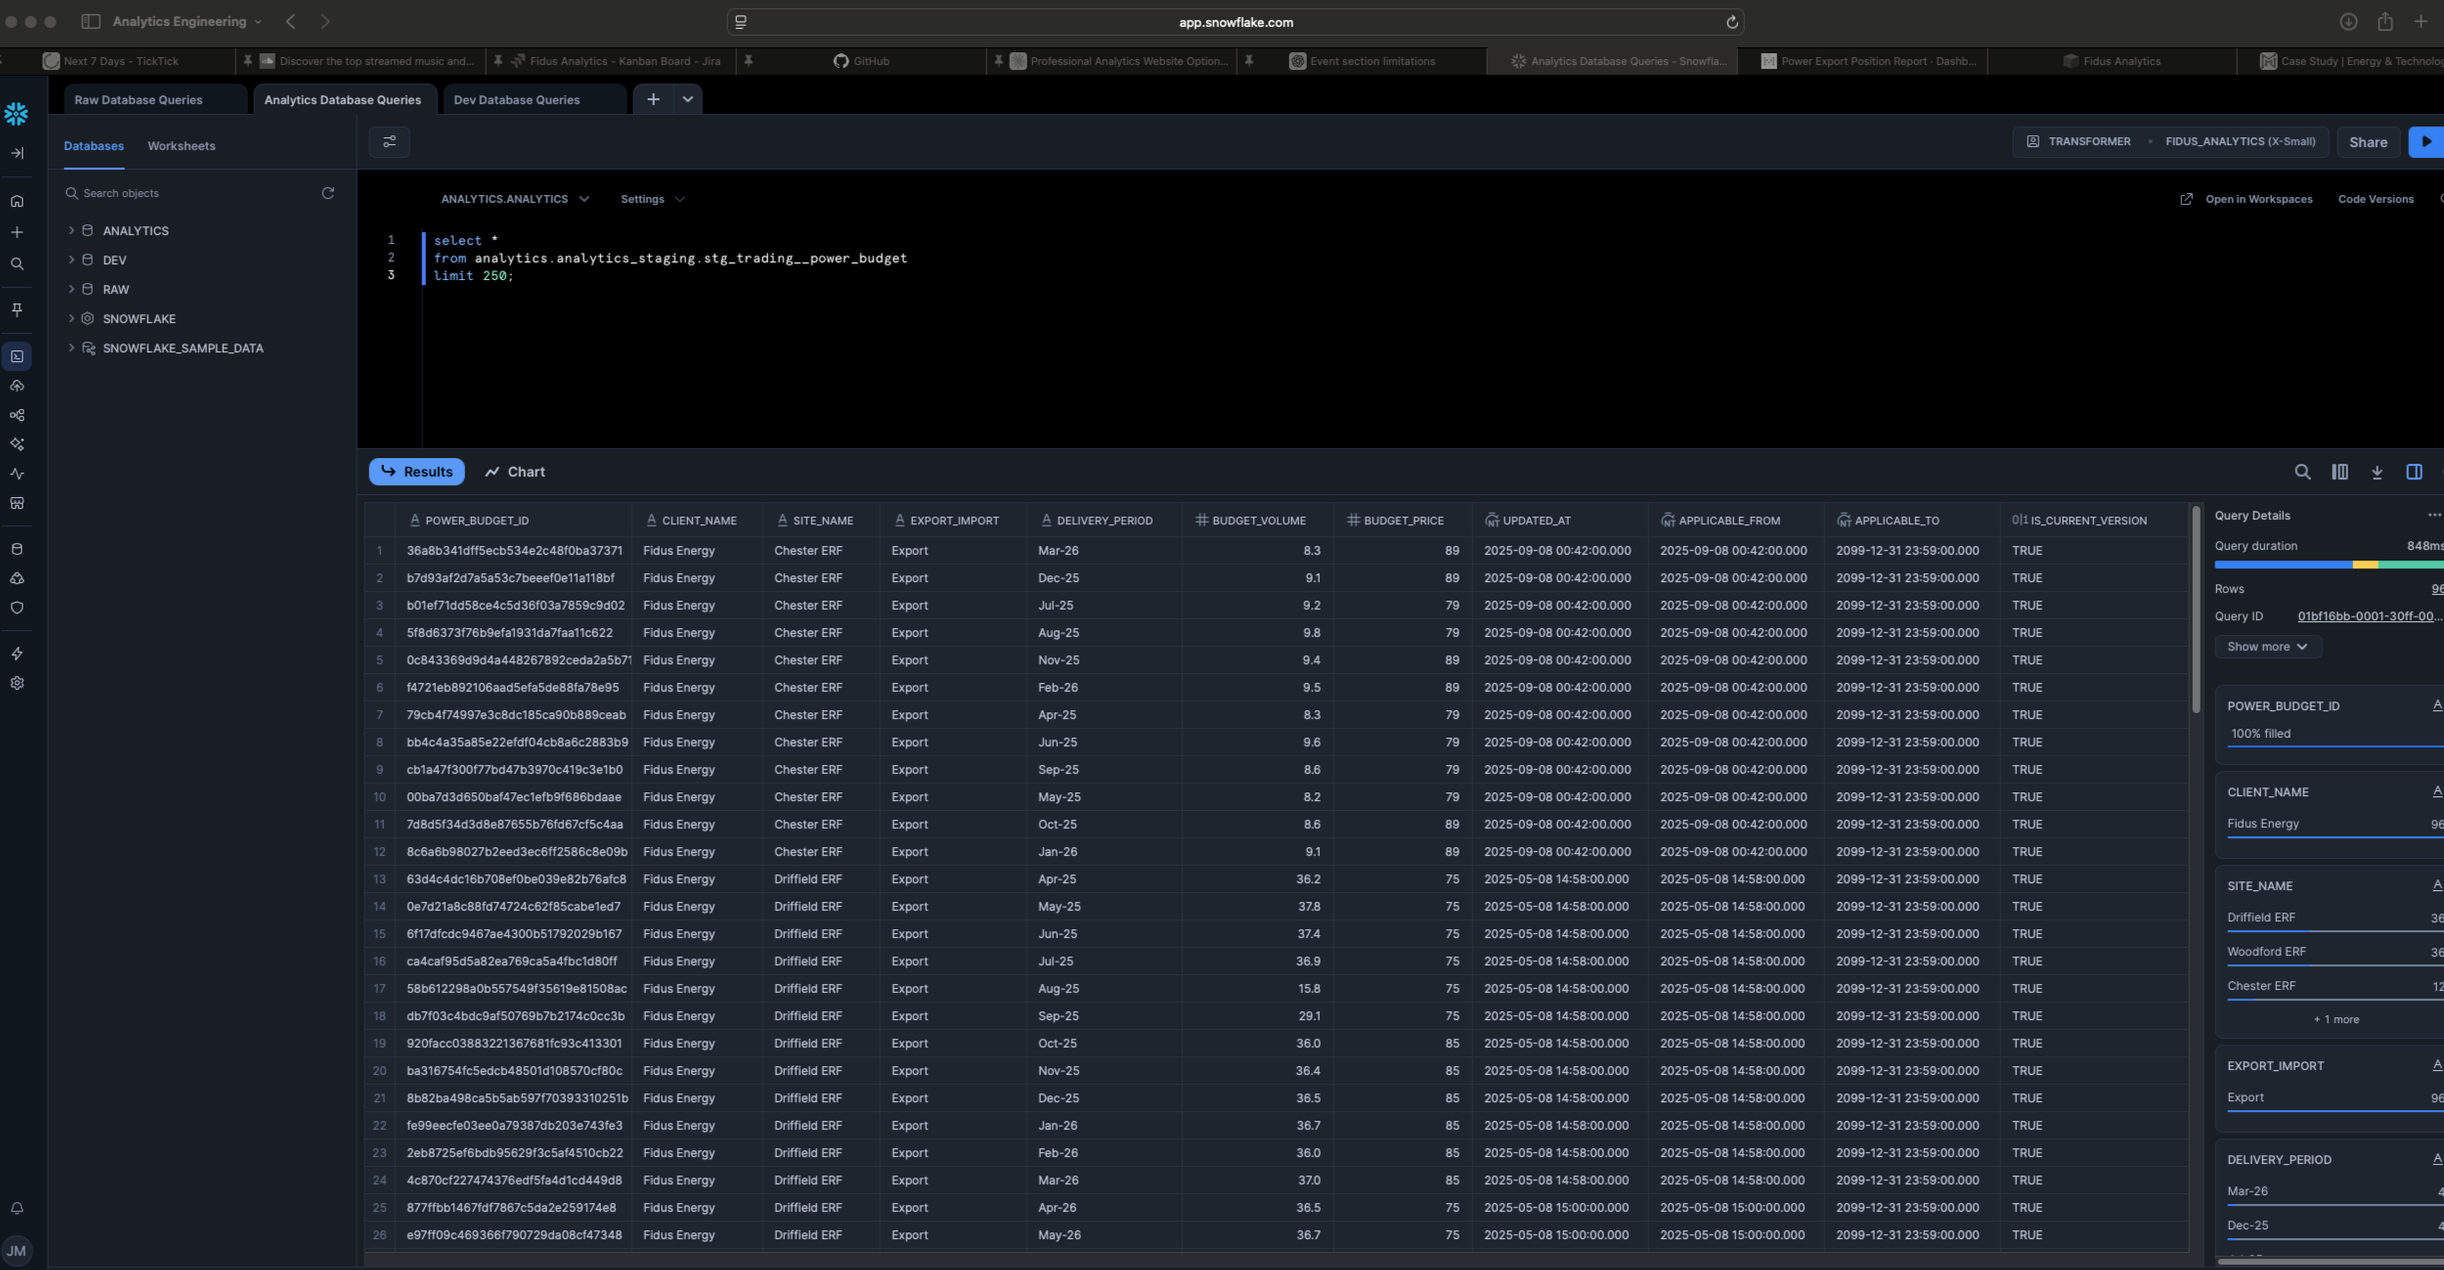Image resolution: width=2444 pixels, height=1270 pixels.
Task: Open the search results magnifier icon
Action: click(x=2302, y=472)
